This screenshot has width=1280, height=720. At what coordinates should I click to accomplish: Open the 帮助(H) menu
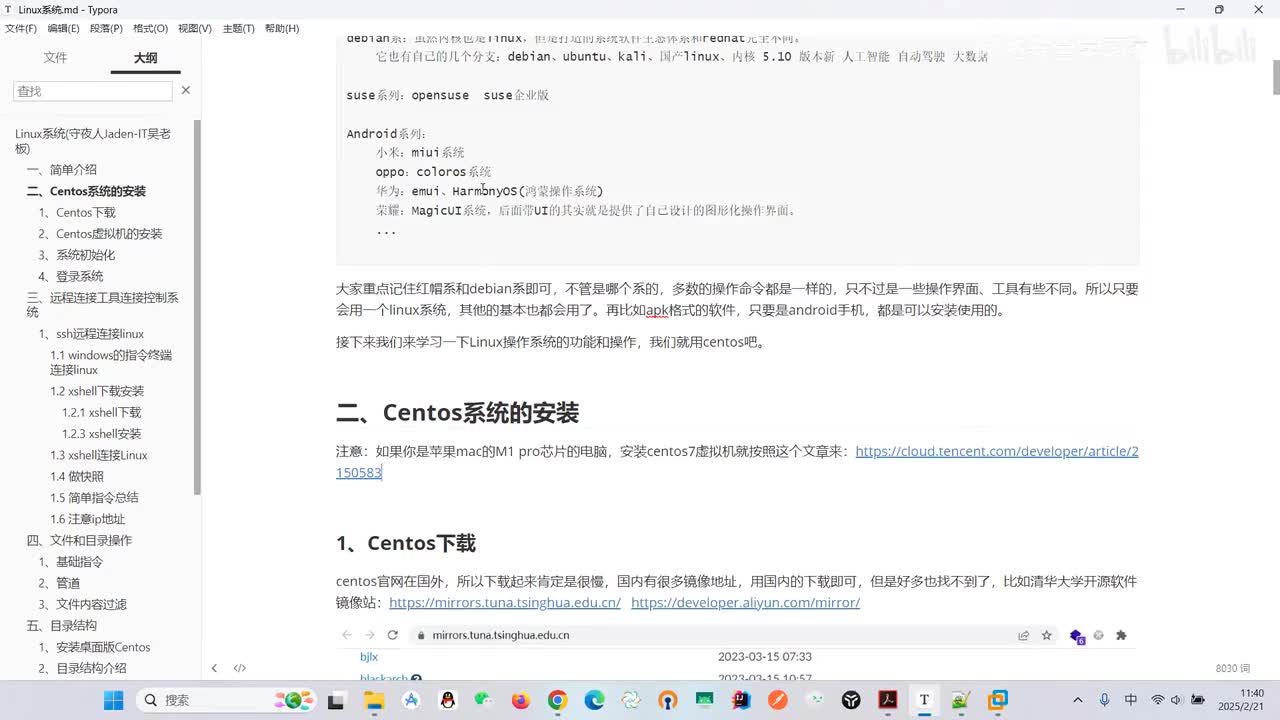[282, 28]
